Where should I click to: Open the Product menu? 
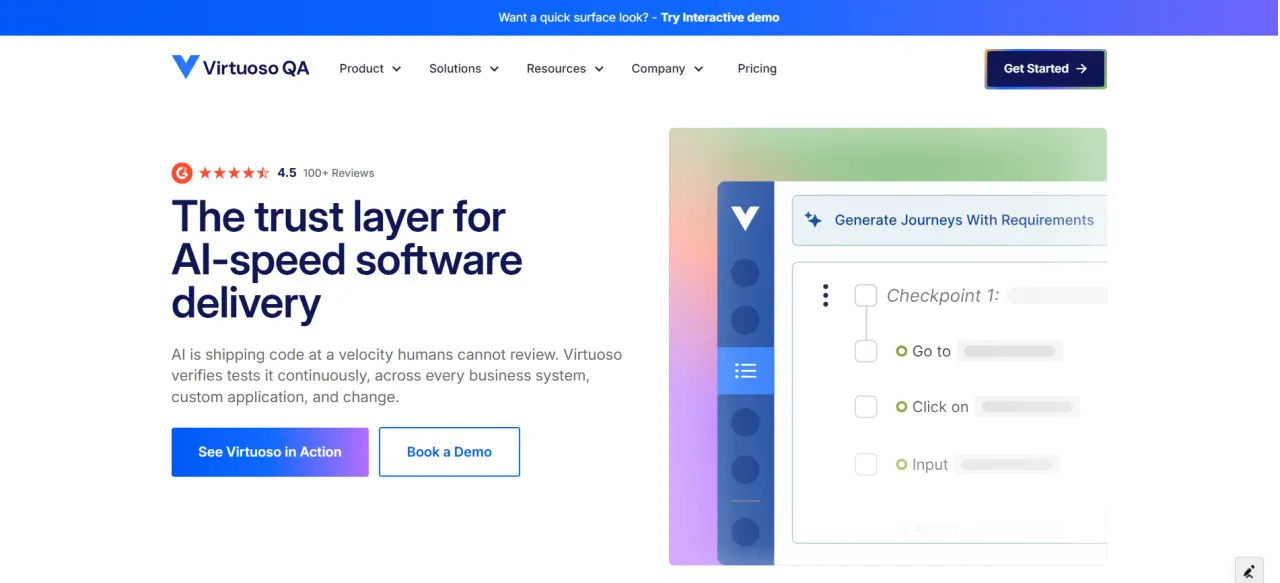(370, 69)
